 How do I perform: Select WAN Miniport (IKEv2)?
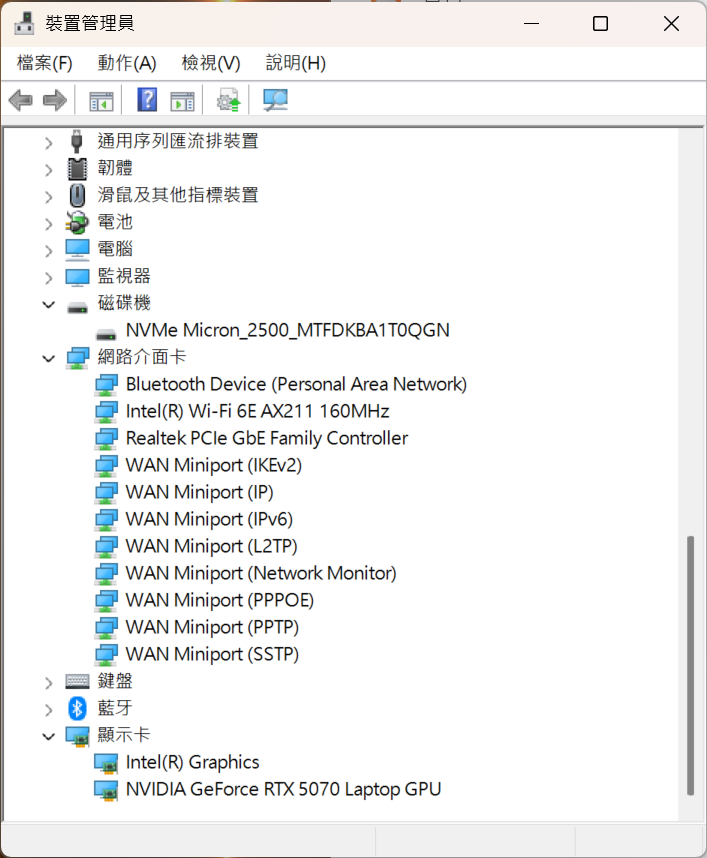click(213, 465)
